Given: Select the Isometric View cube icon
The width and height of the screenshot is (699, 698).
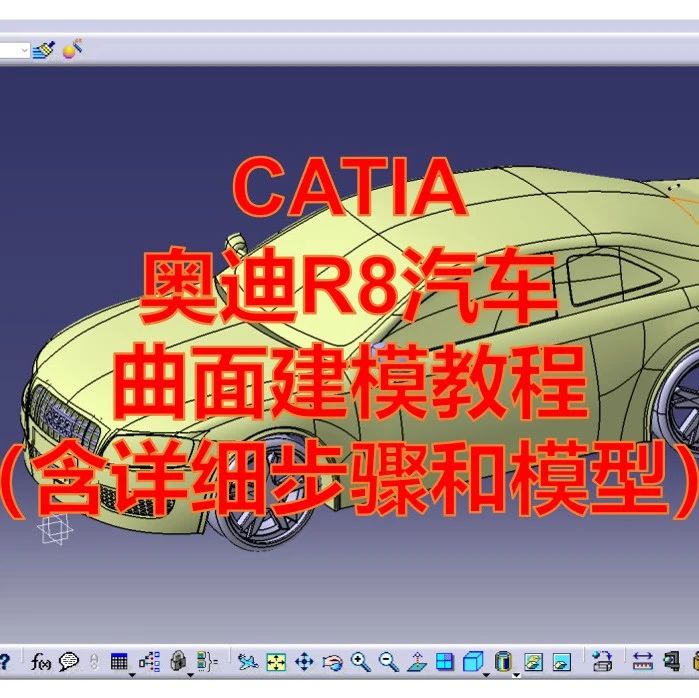Looking at the screenshot, I should coord(473,662).
